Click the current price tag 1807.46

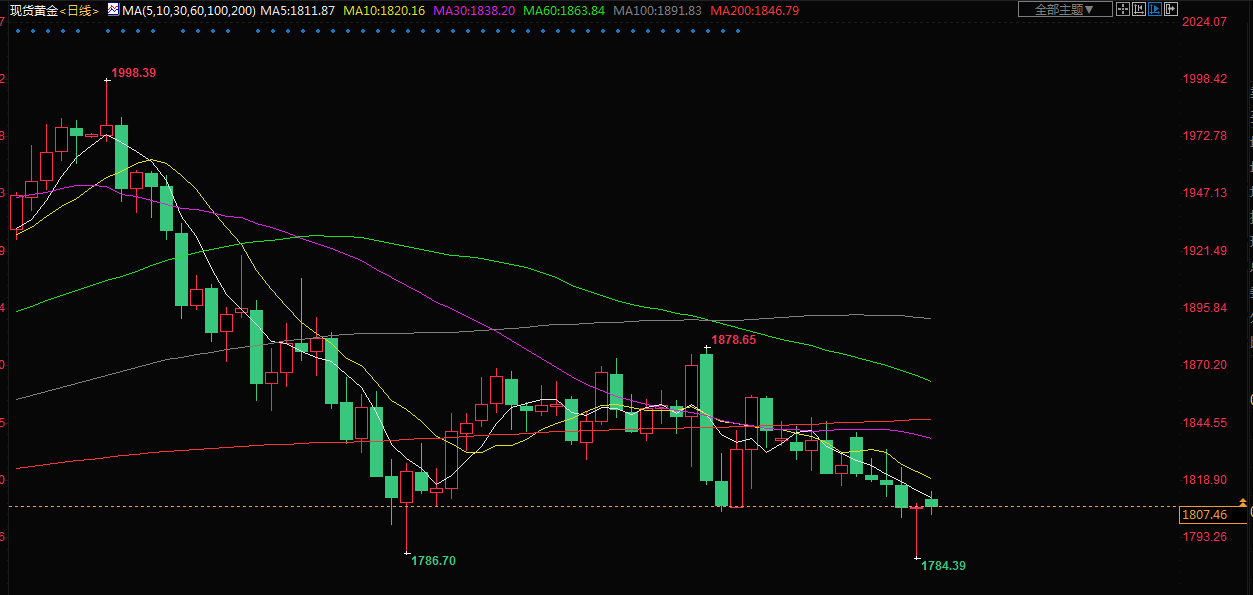pos(1203,515)
